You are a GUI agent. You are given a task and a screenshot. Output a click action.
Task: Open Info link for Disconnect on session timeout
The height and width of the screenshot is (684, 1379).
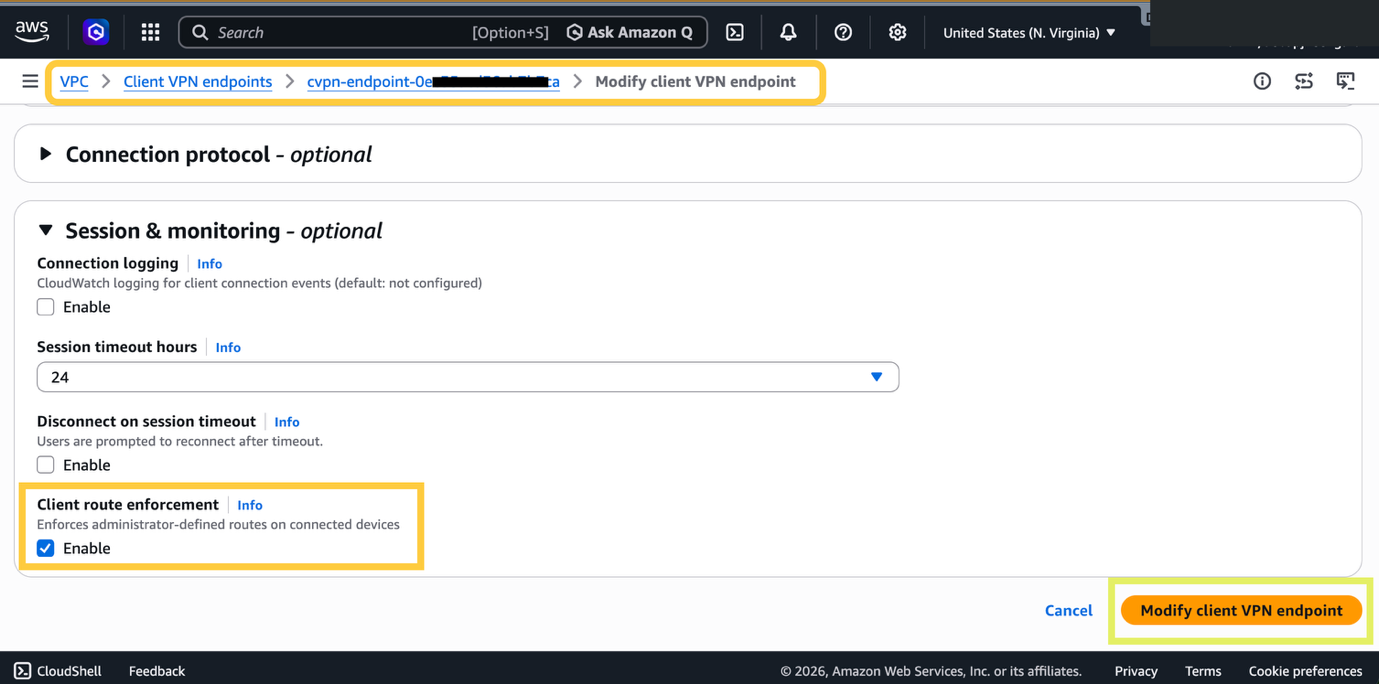(287, 422)
